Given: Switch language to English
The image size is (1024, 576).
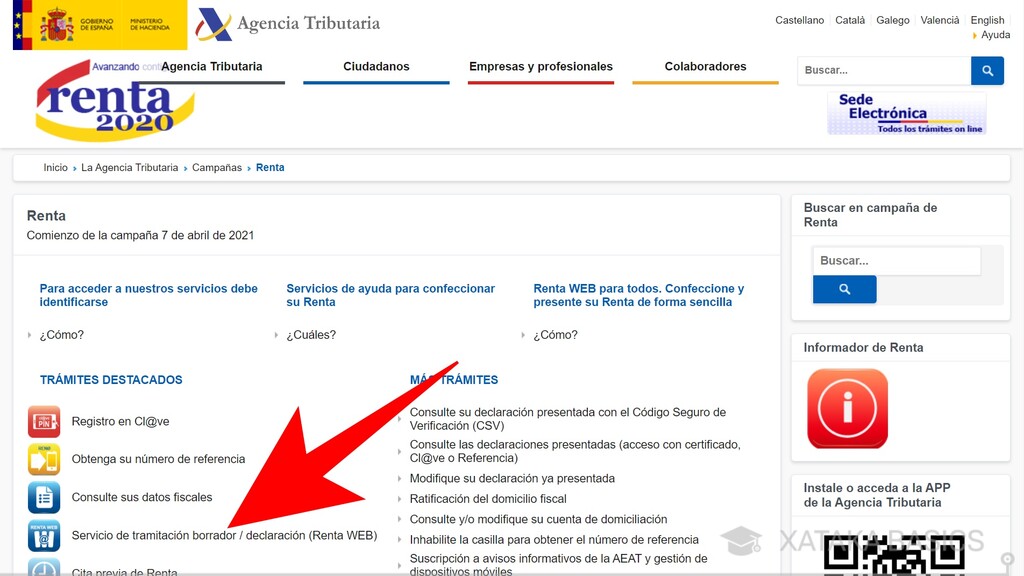Looking at the screenshot, I should pos(987,20).
